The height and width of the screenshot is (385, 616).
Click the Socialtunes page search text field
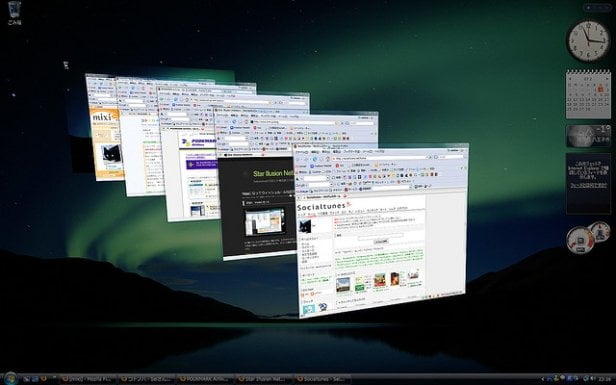click(380, 236)
